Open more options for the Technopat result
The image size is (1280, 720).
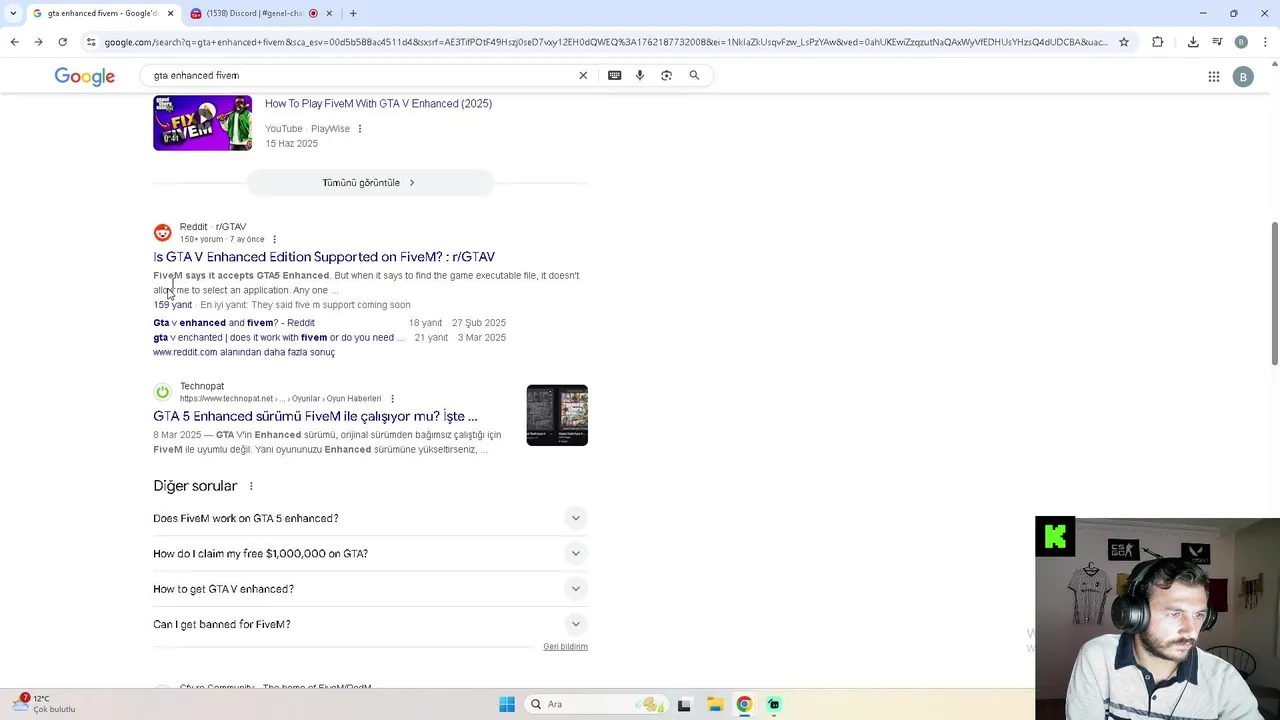[x=392, y=399]
